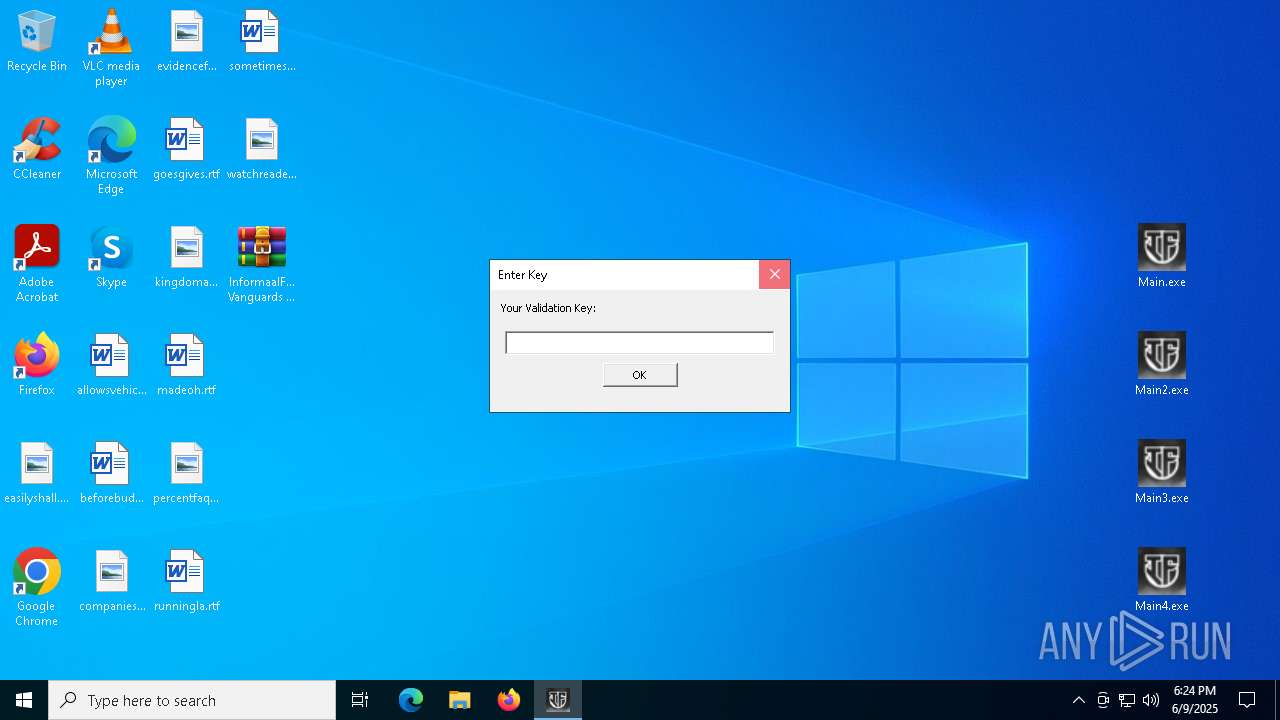Close the Enter Key dialog
Screen dimensions: 1280x720
point(774,274)
